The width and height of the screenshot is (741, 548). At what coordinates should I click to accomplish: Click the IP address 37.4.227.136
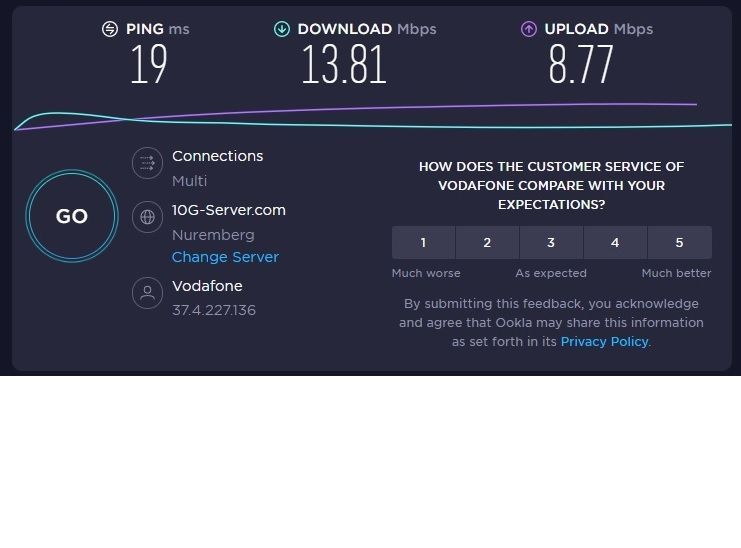pyautogui.click(x=214, y=310)
